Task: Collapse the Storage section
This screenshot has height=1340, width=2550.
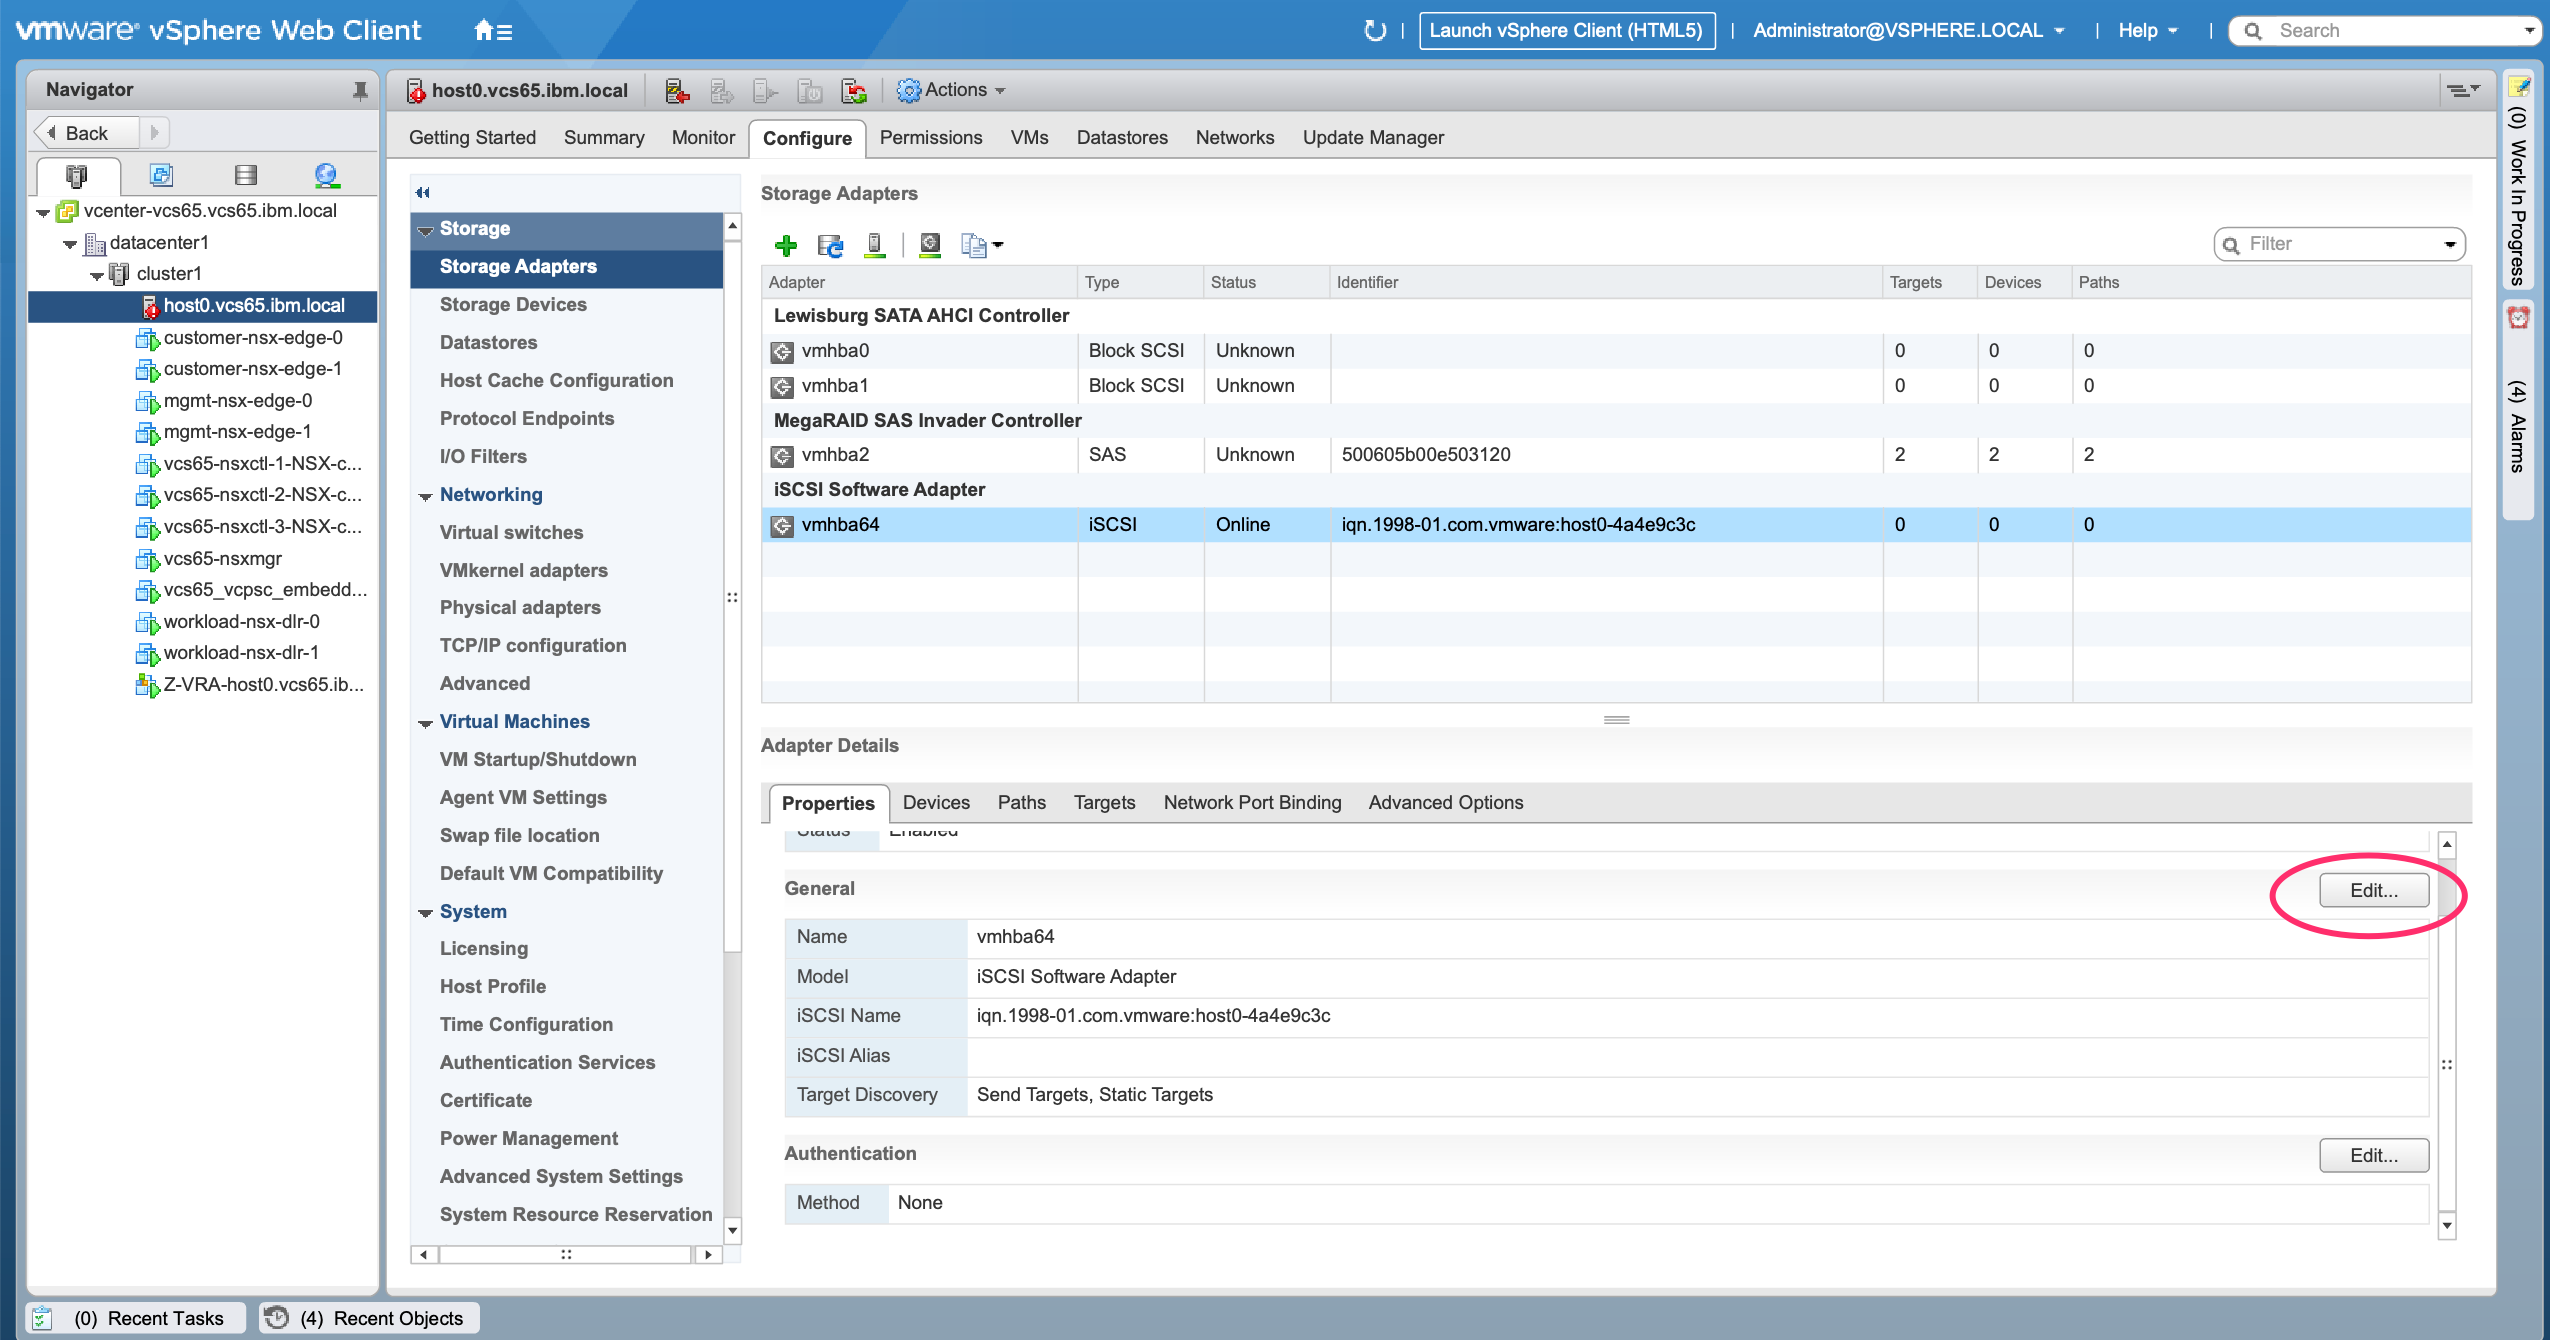Action: tap(426, 230)
